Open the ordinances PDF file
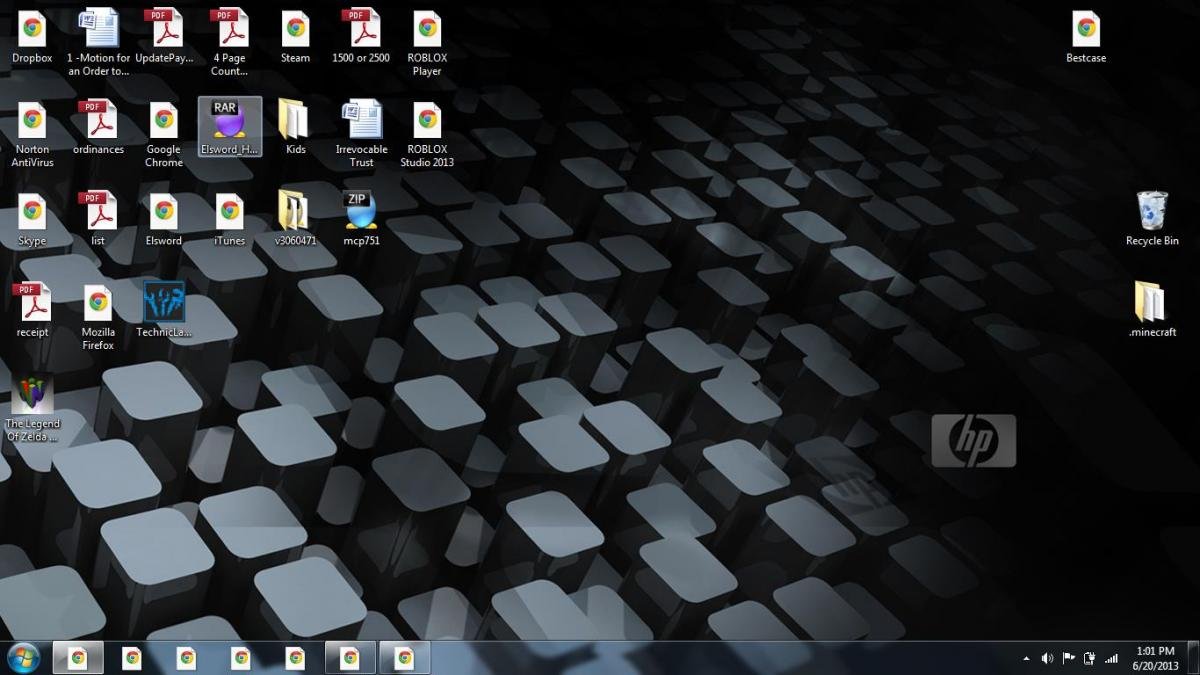 (98, 129)
